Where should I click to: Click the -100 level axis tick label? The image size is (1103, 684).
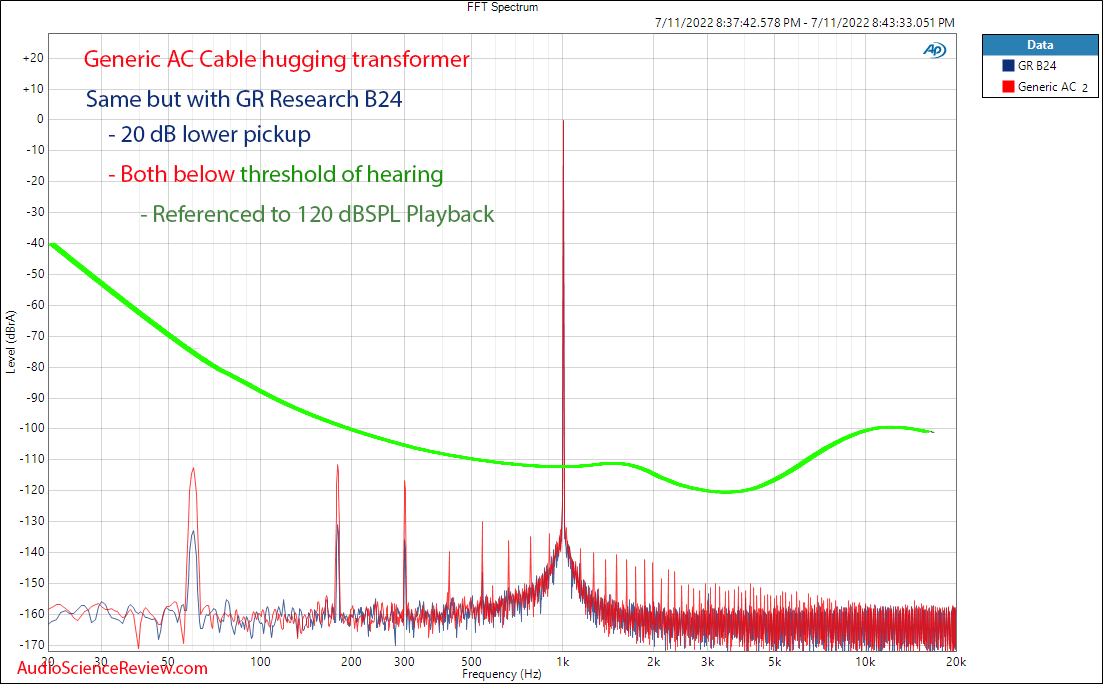click(x=32, y=428)
